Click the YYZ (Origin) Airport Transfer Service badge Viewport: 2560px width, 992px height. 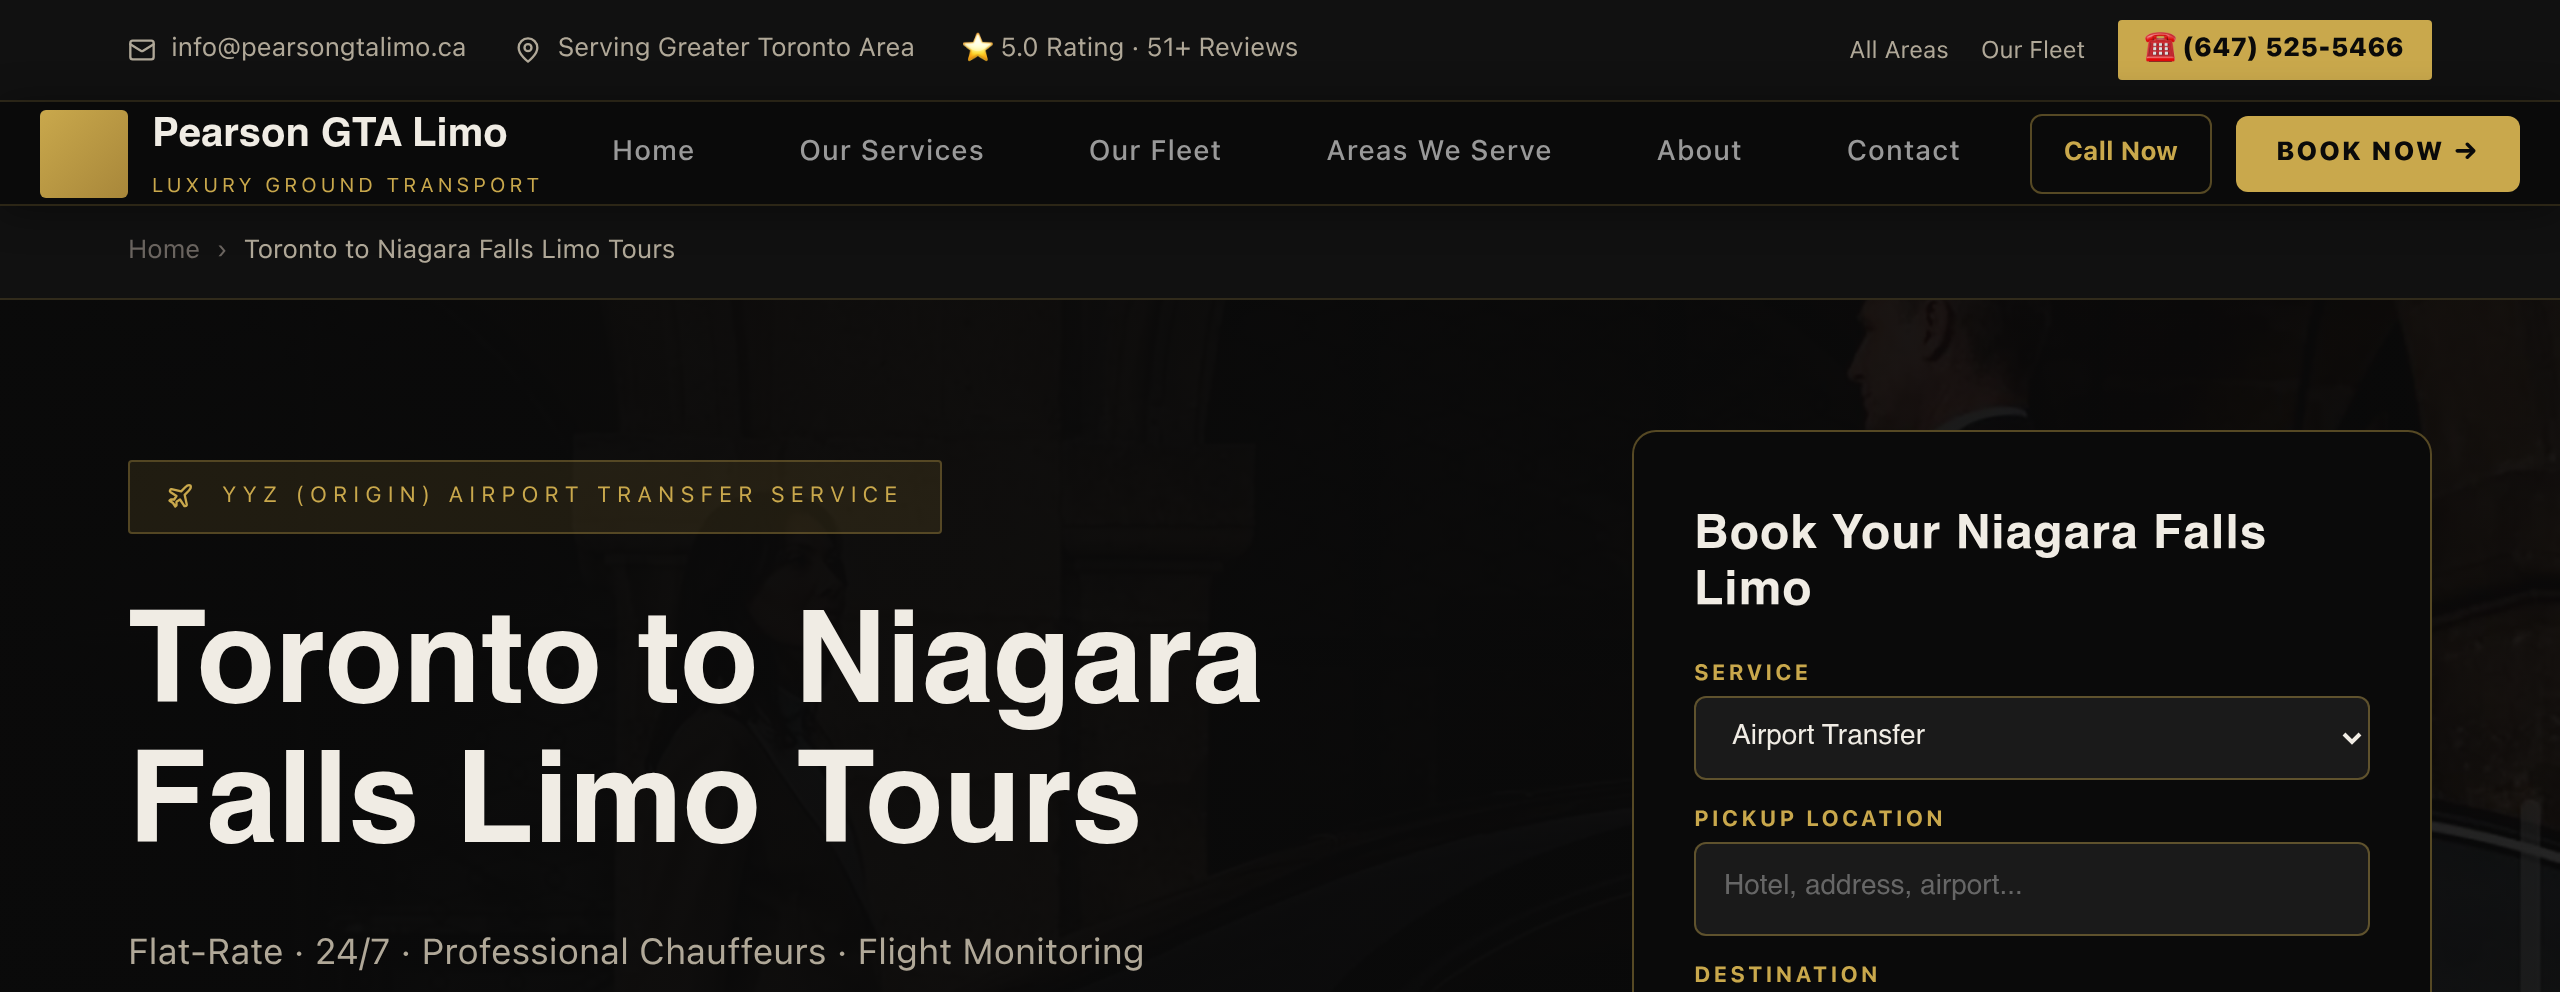pos(534,496)
